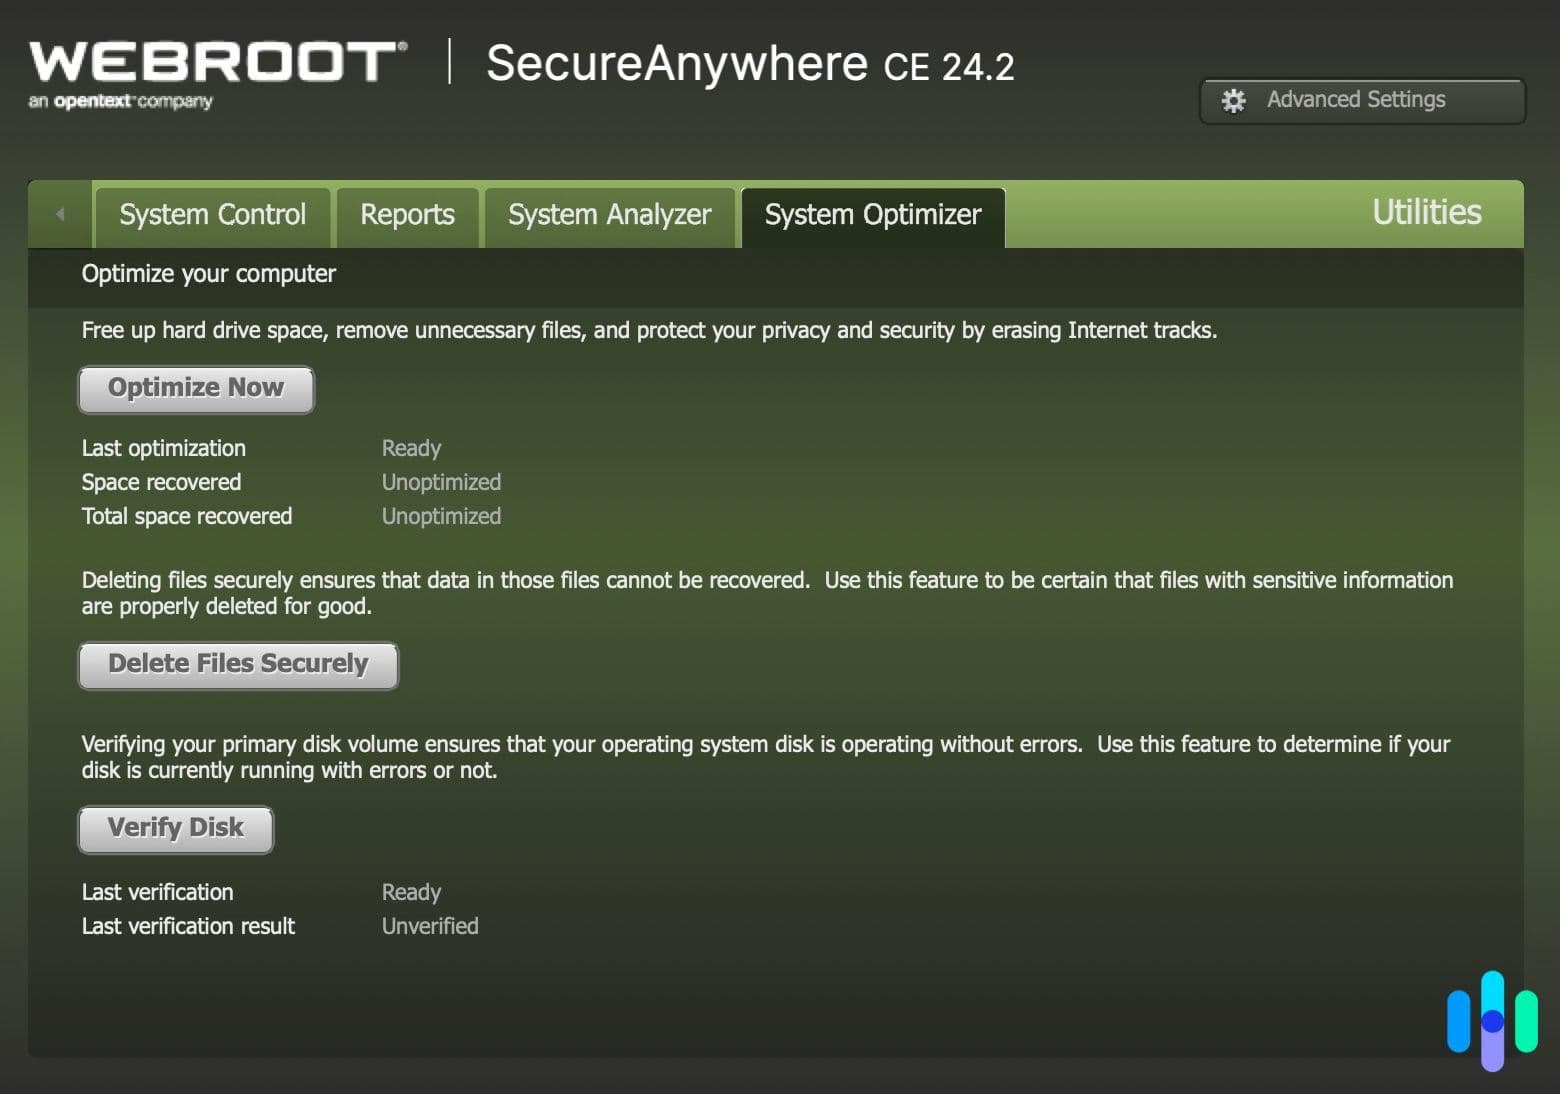Expand the Optimize your computer section
Image resolution: width=1560 pixels, height=1094 pixels.
click(x=208, y=274)
